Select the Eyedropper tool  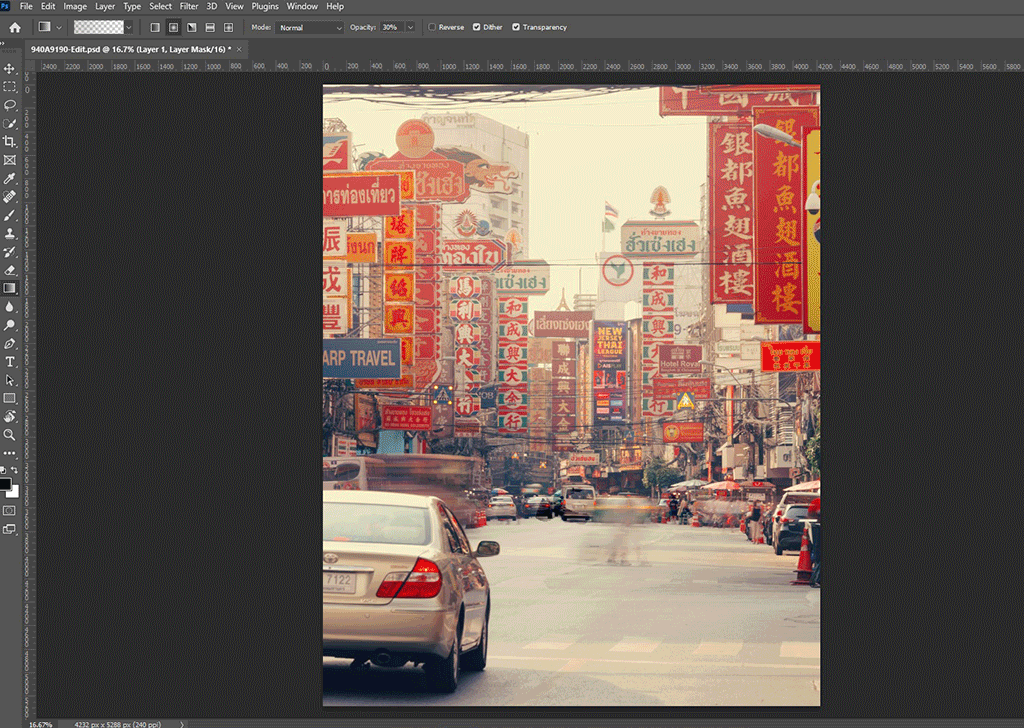click(10, 178)
